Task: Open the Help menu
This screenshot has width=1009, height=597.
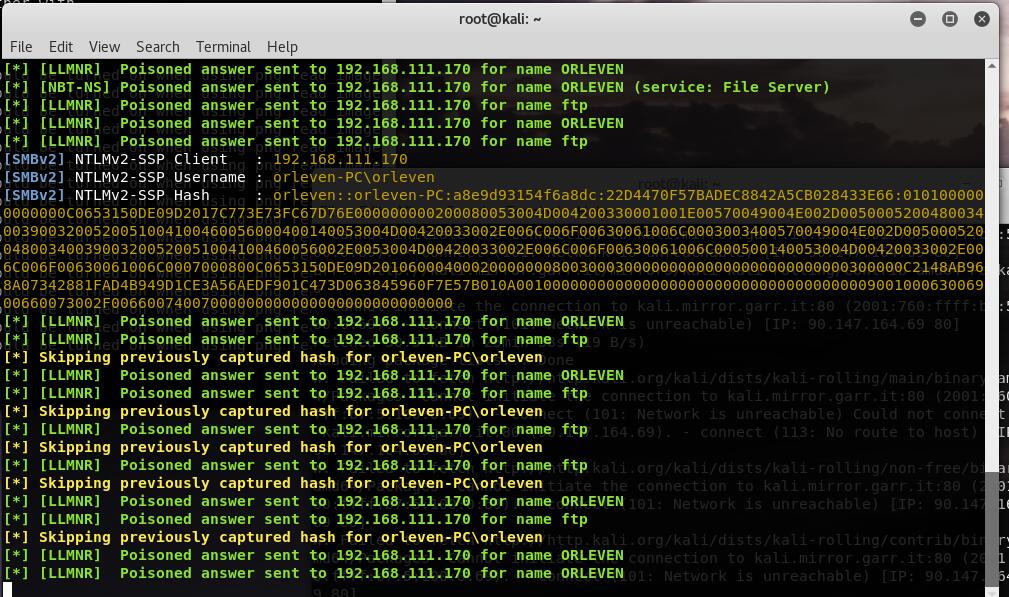Action: click(282, 46)
